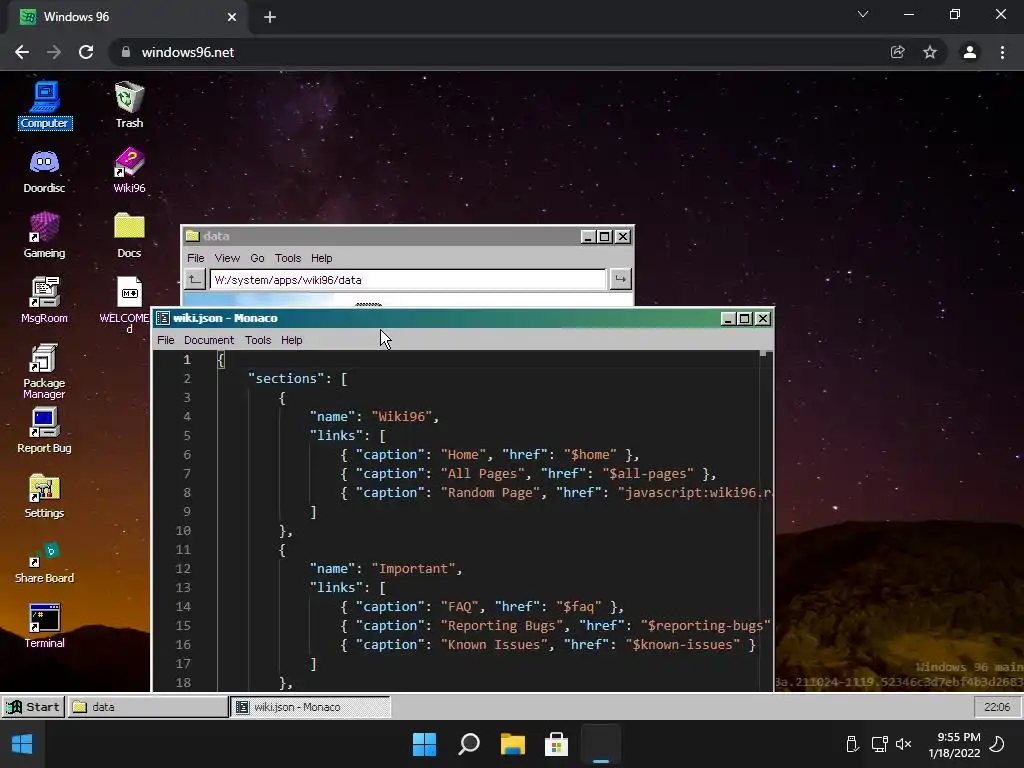Open the Help menu in data window
1024x768 pixels.
[322, 258]
